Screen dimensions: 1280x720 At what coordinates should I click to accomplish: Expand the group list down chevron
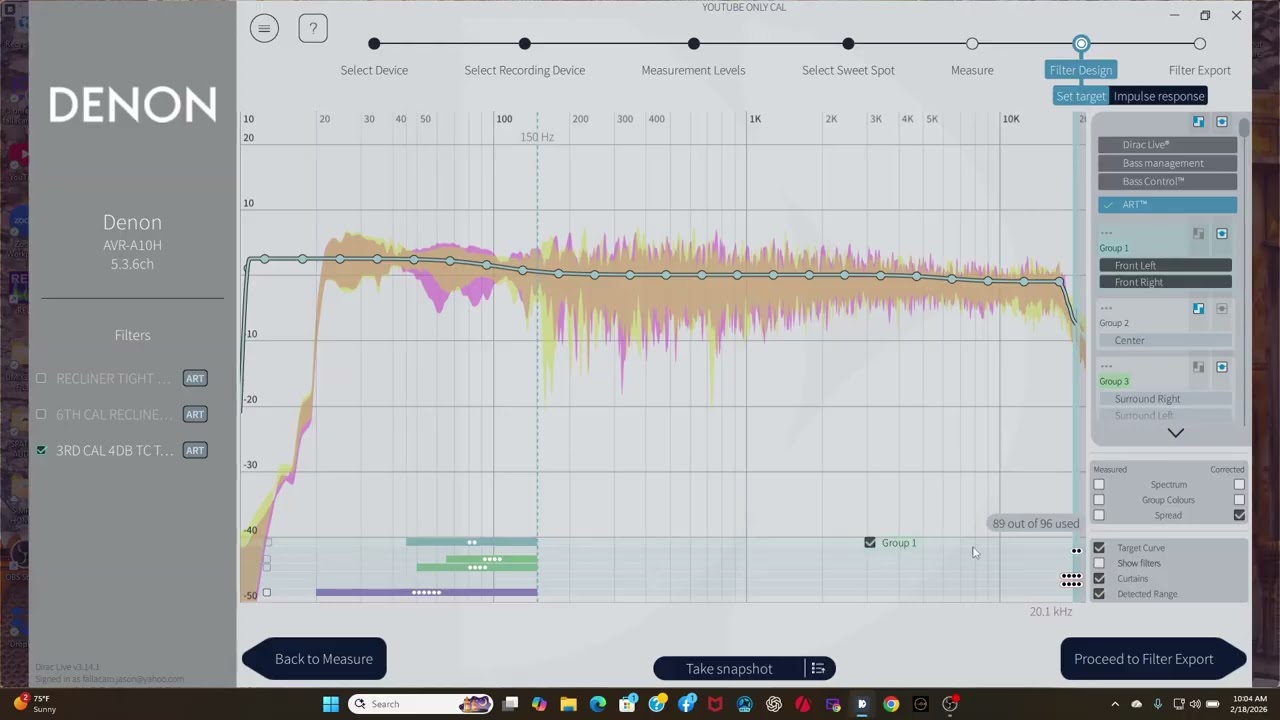pos(1176,433)
